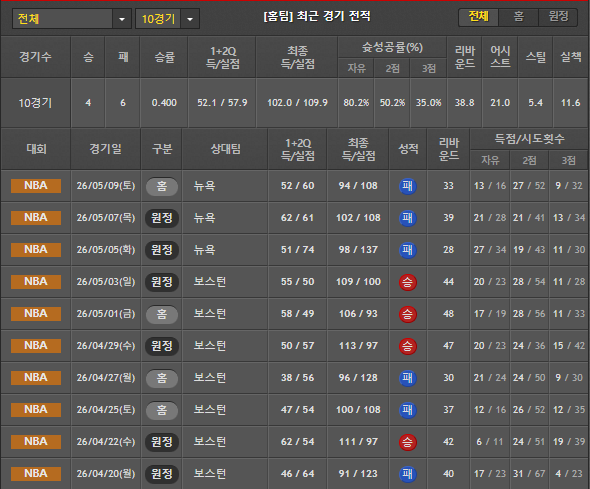Click the NBA league badge for 26/05/07 row
The height and width of the screenshot is (489, 590).
coord(36,218)
